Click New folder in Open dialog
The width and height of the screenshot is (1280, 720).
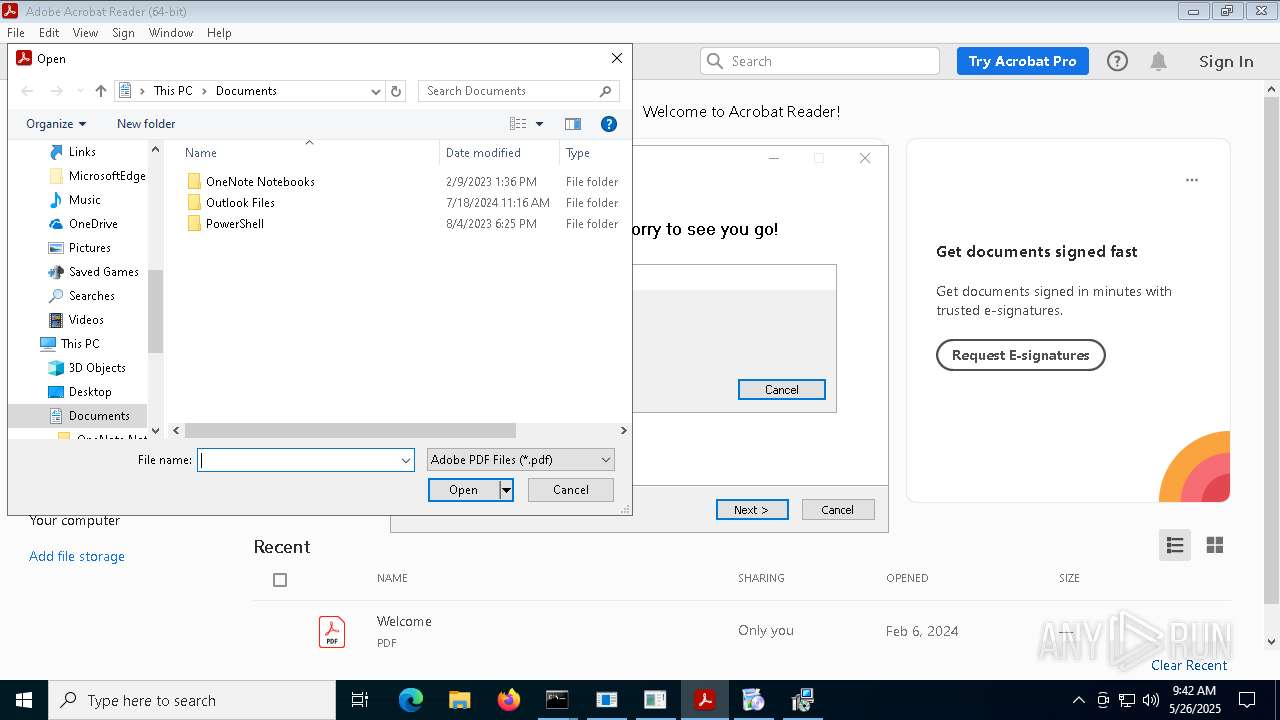[x=146, y=124]
